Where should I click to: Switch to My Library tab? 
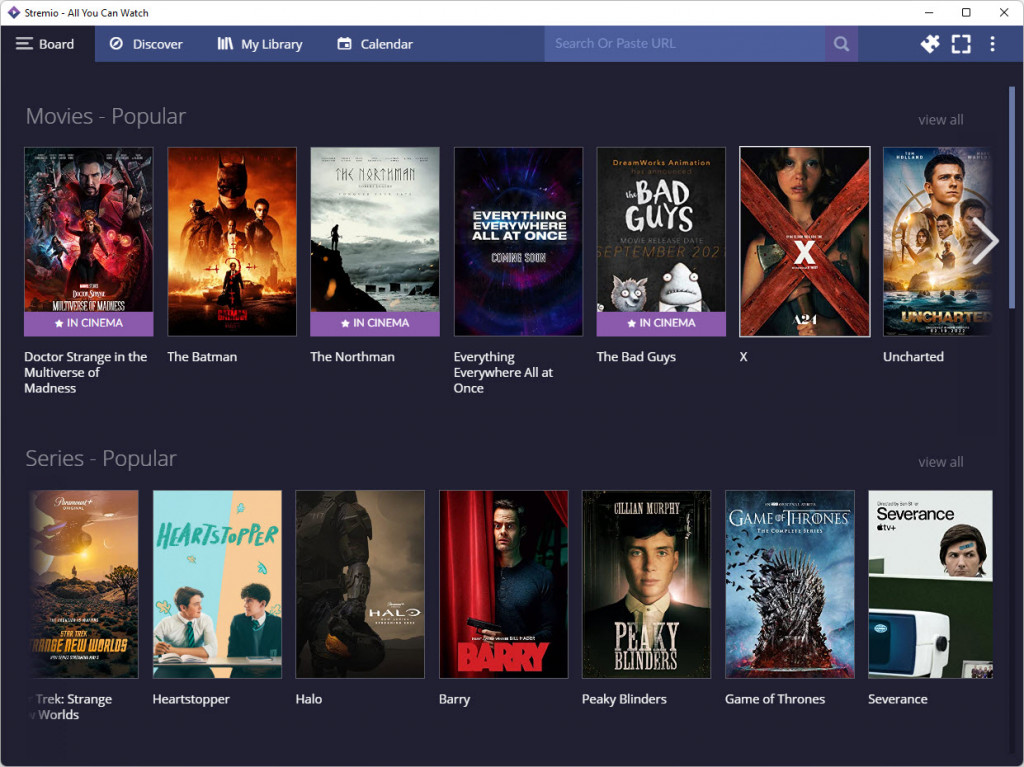coord(260,44)
